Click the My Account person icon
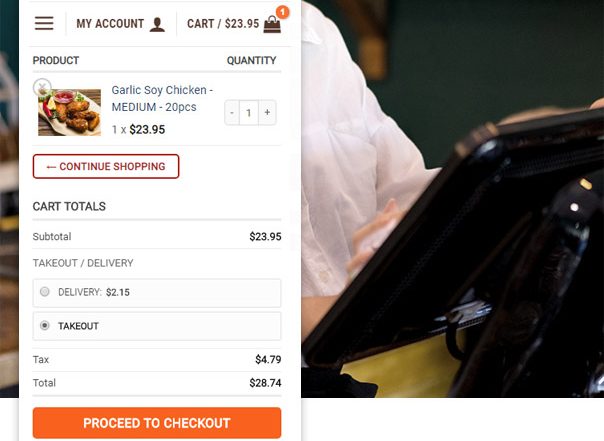Viewport: 604px width, 441px height. coord(157,24)
